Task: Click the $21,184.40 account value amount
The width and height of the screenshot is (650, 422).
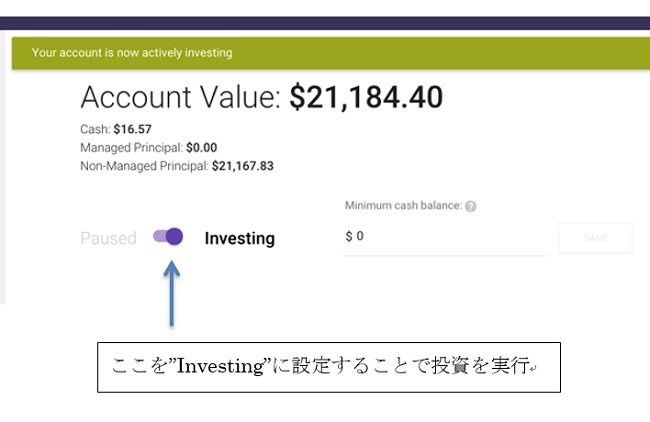Action: click(x=365, y=97)
